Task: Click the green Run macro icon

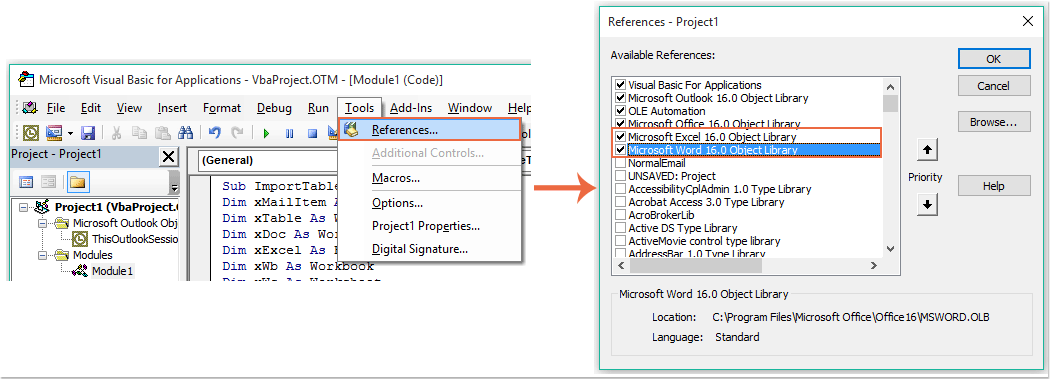Action: click(x=266, y=133)
